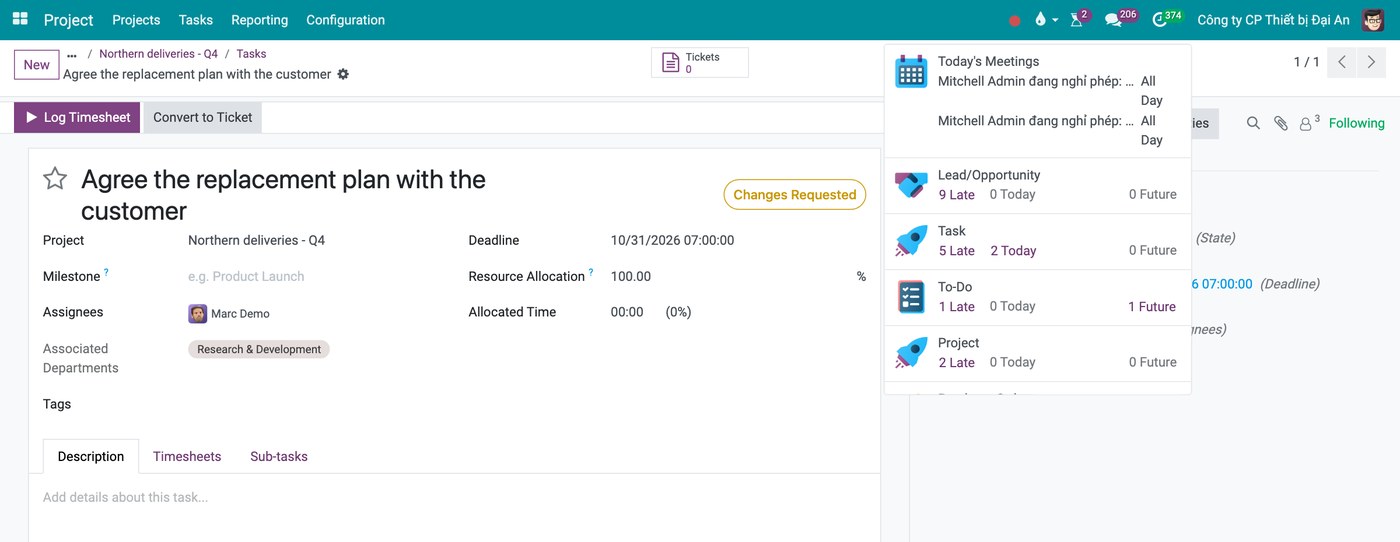Open the user avatar menu

click(x=1373, y=20)
